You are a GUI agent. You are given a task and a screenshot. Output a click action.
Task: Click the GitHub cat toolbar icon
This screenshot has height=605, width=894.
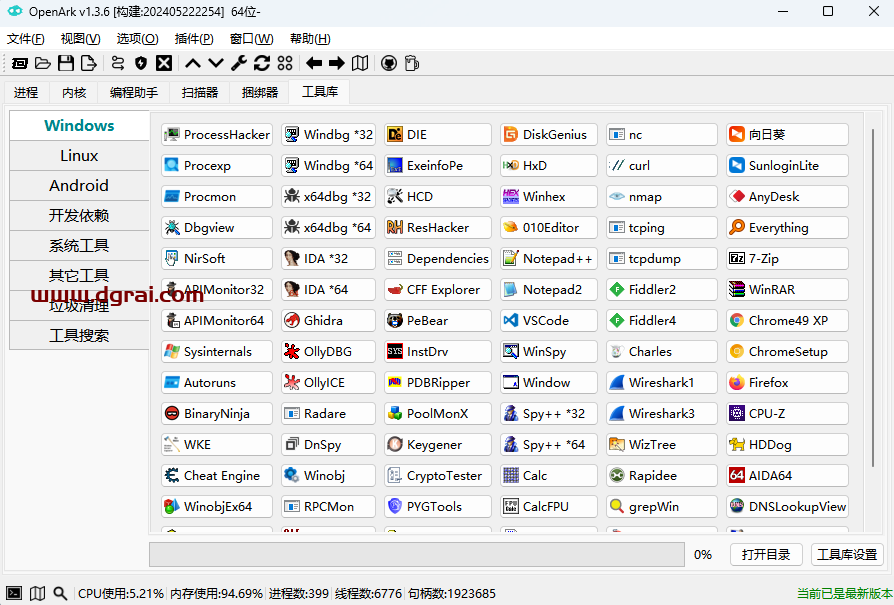click(389, 63)
